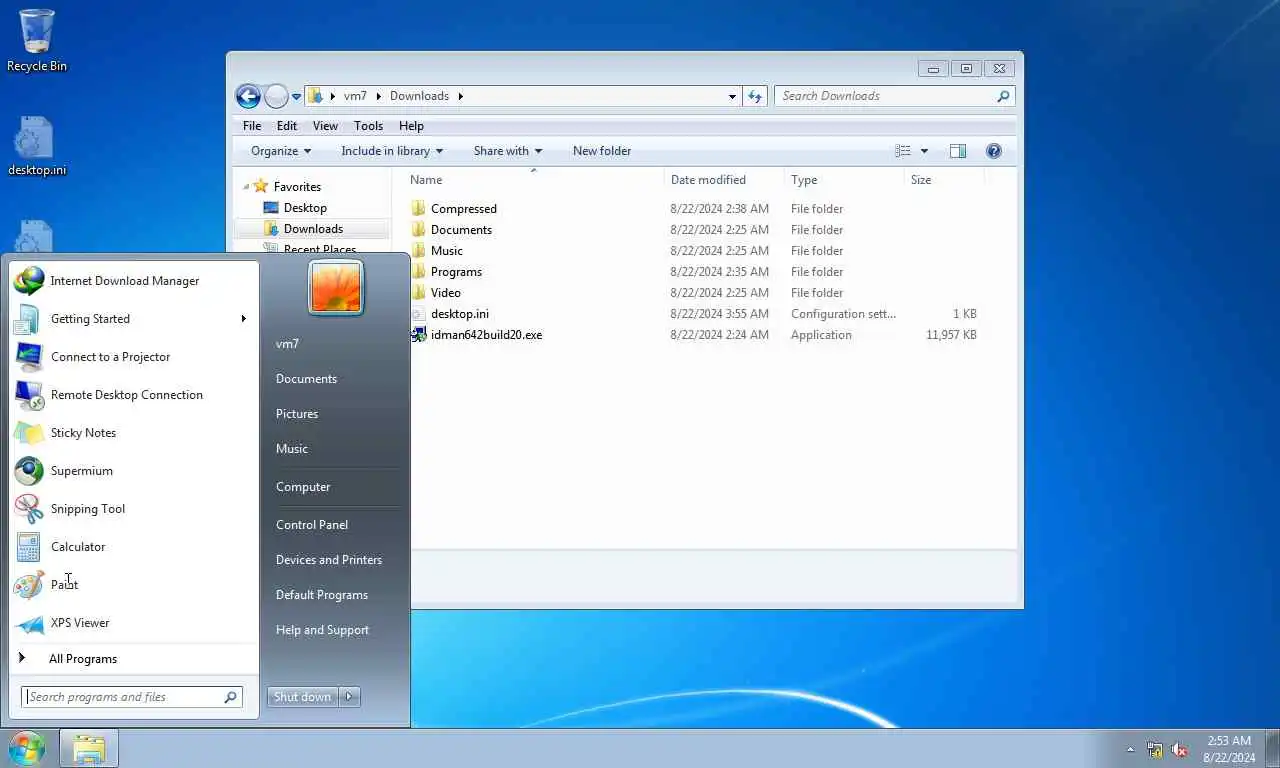Launch Connect to a Projector
The height and width of the screenshot is (768, 1280).
tap(132, 357)
